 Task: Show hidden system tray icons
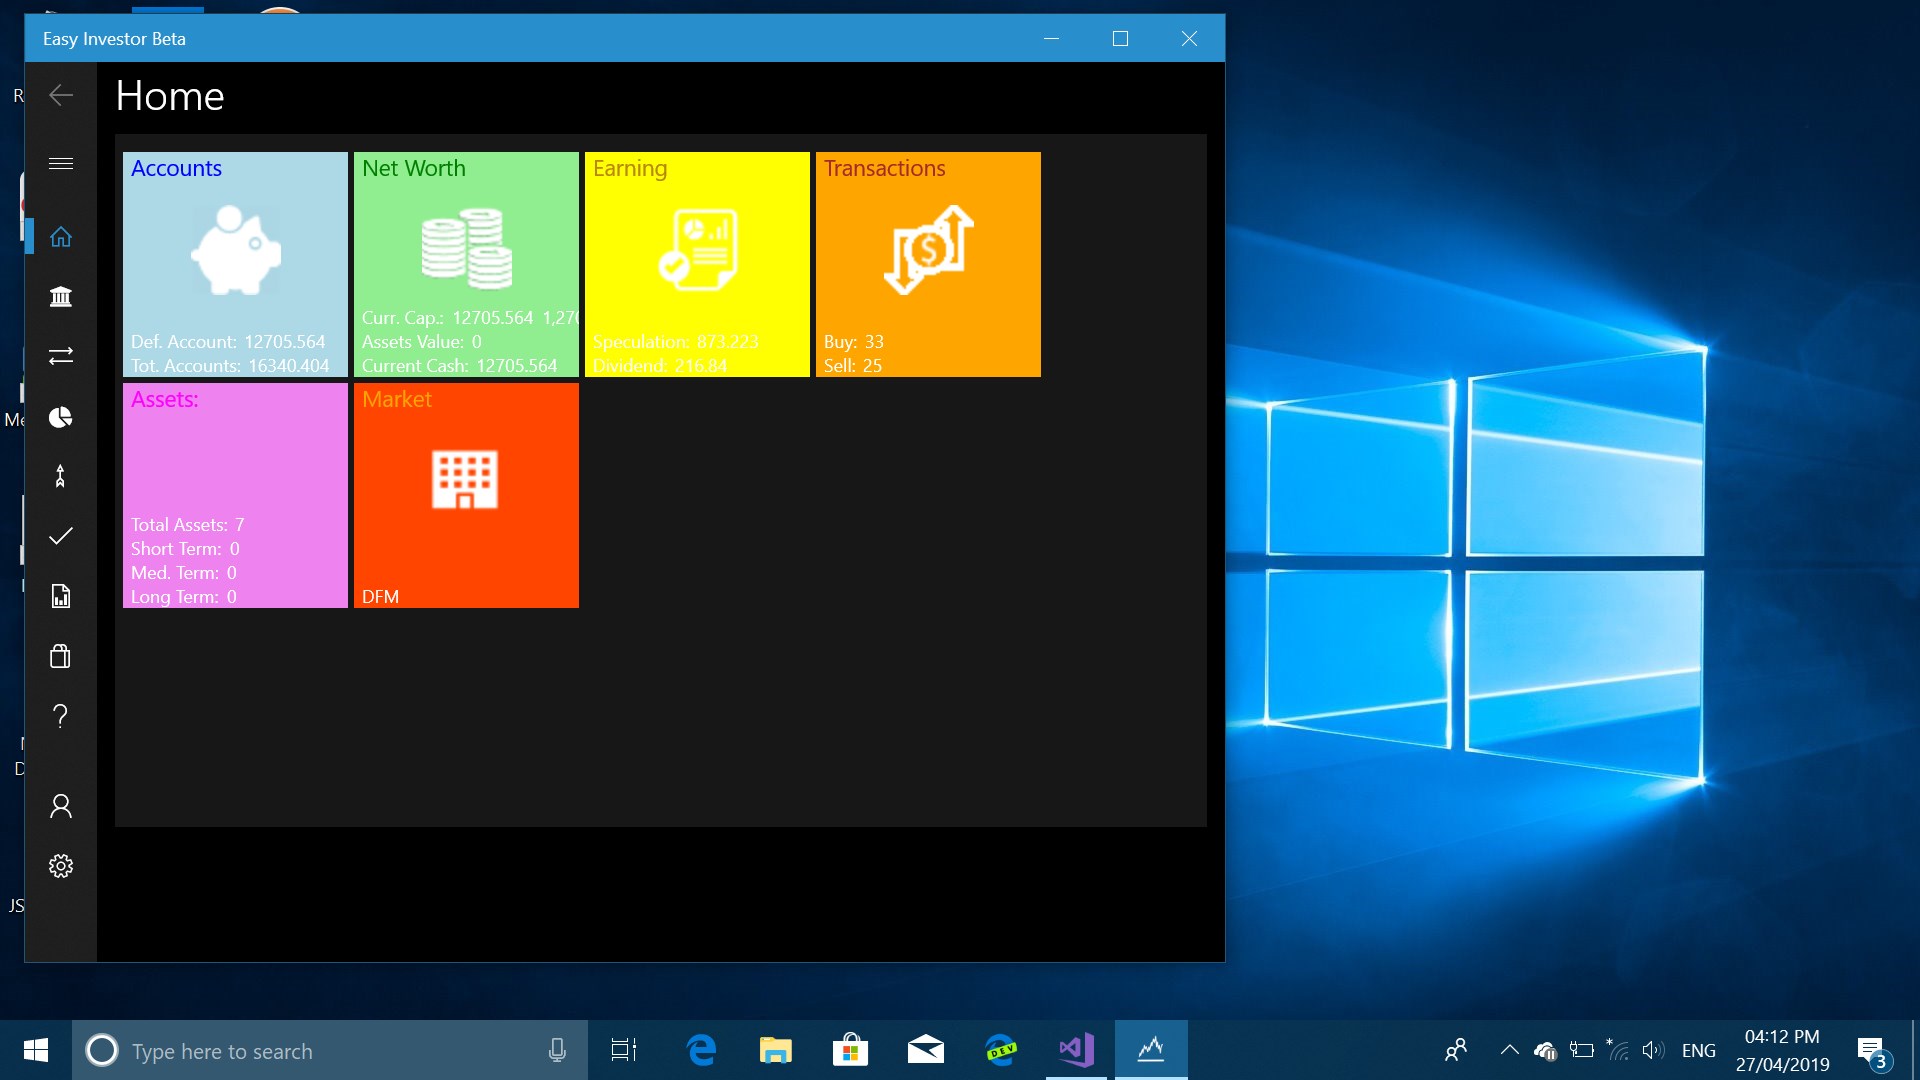[x=1509, y=1050]
